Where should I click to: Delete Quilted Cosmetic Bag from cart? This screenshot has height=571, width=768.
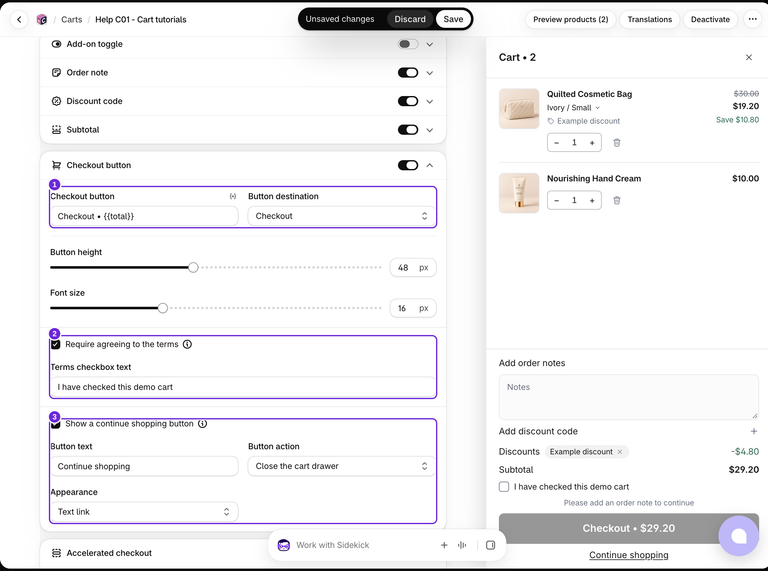617,143
